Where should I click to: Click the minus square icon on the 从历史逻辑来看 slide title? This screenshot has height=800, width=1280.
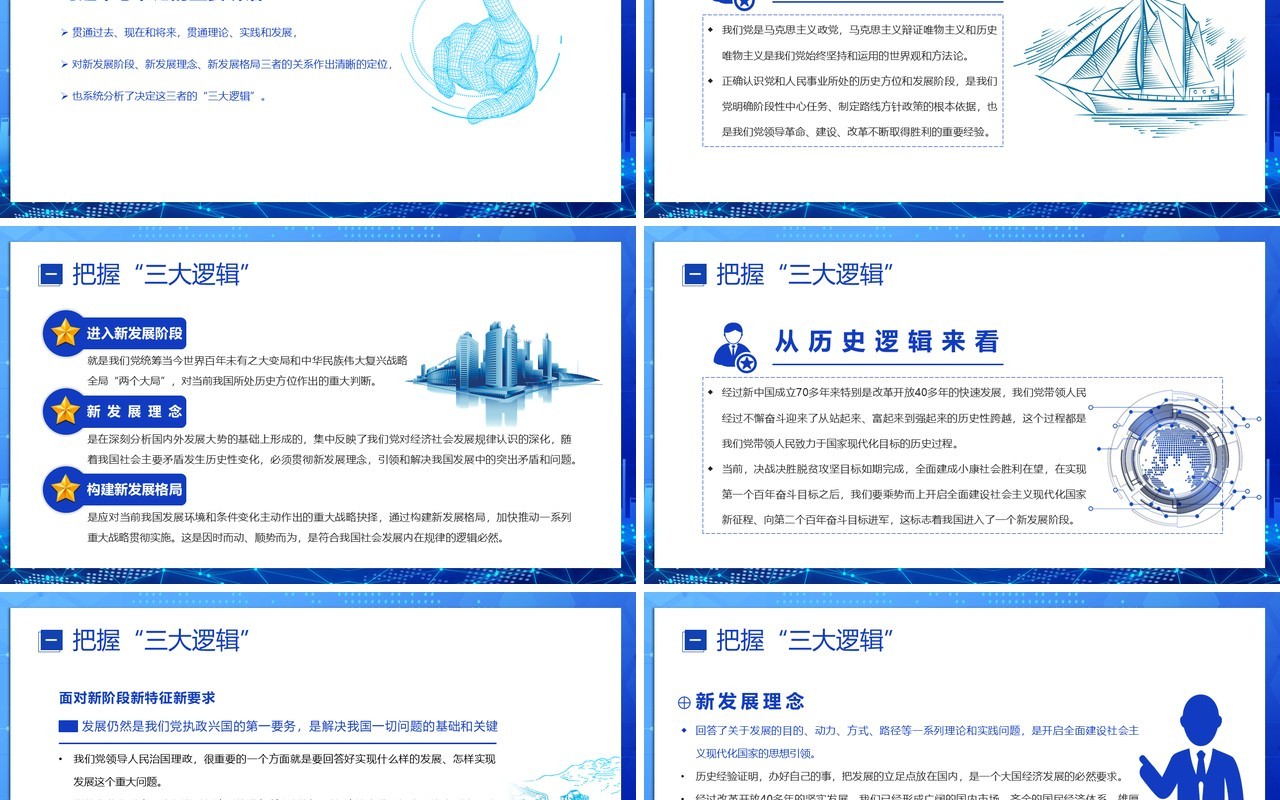click(694, 274)
